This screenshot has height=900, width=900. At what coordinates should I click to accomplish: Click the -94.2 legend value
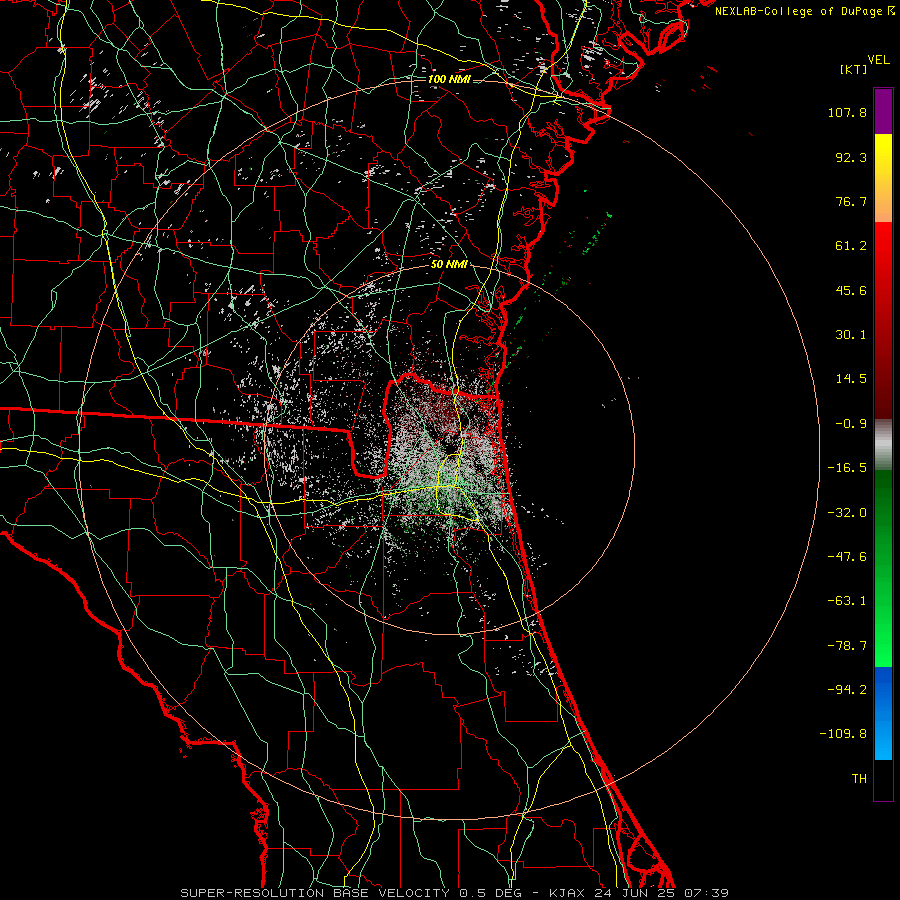(x=847, y=690)
